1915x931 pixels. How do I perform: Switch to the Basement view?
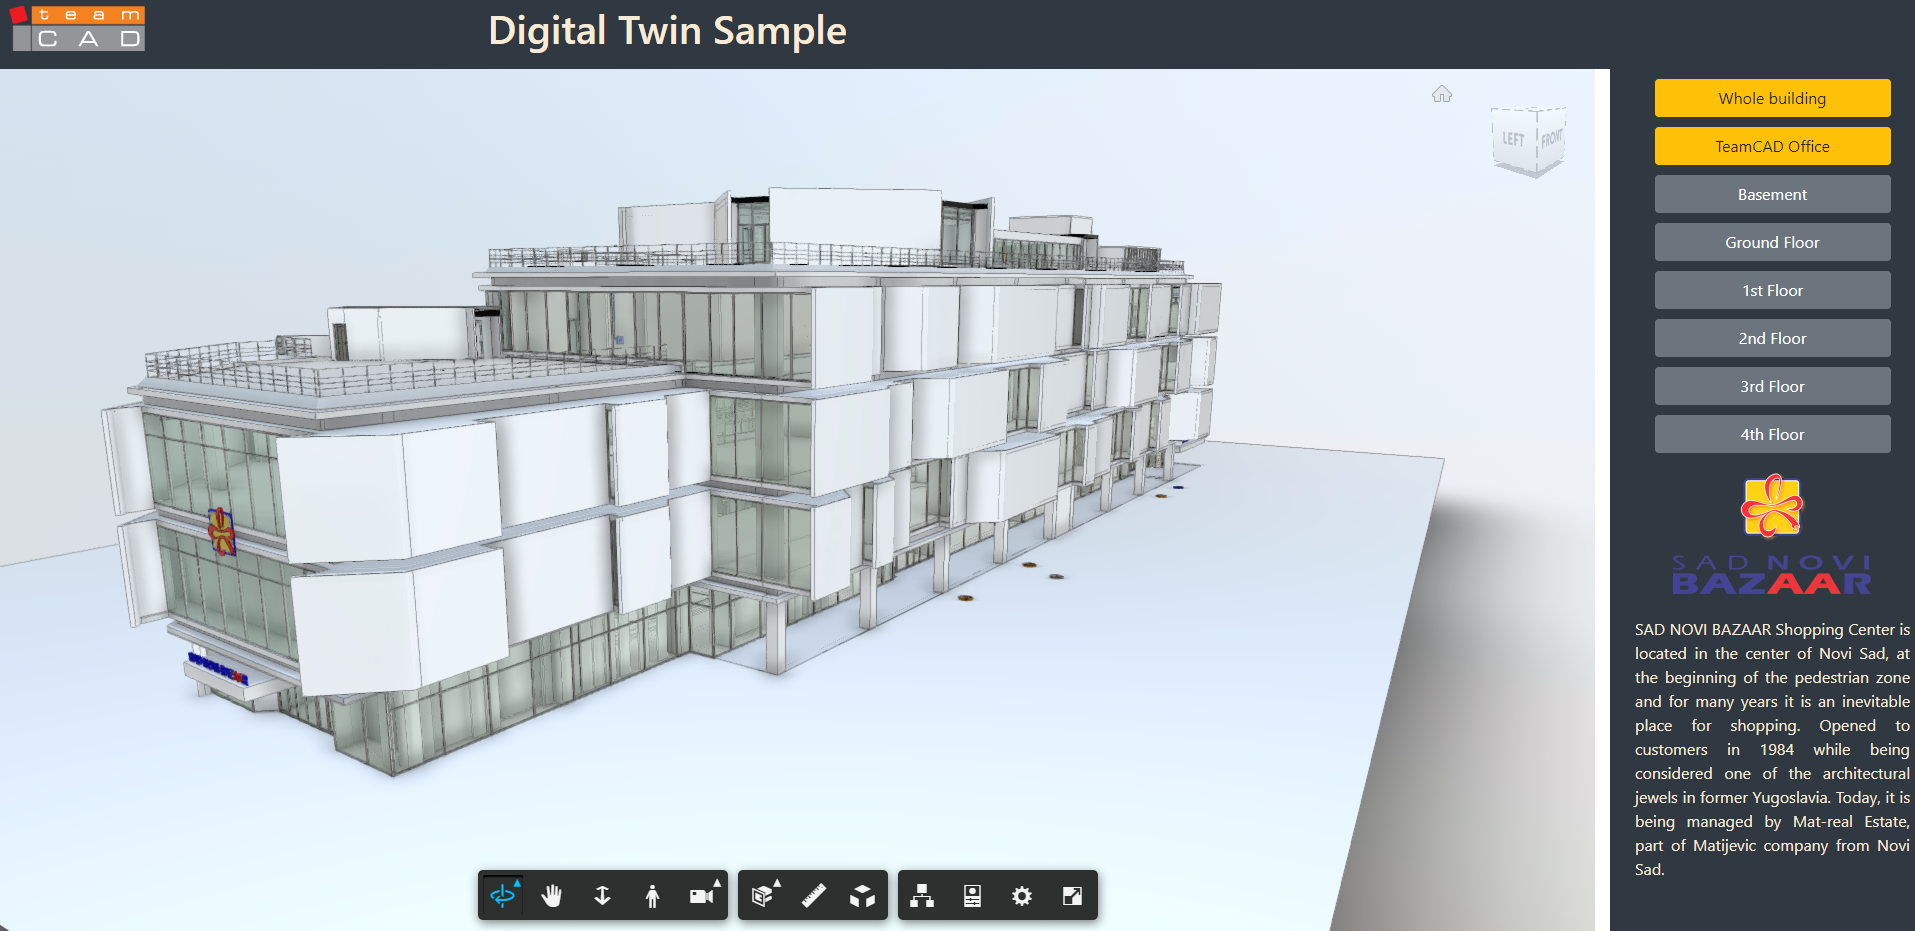pyautogui.click(x=1771, y=194)
